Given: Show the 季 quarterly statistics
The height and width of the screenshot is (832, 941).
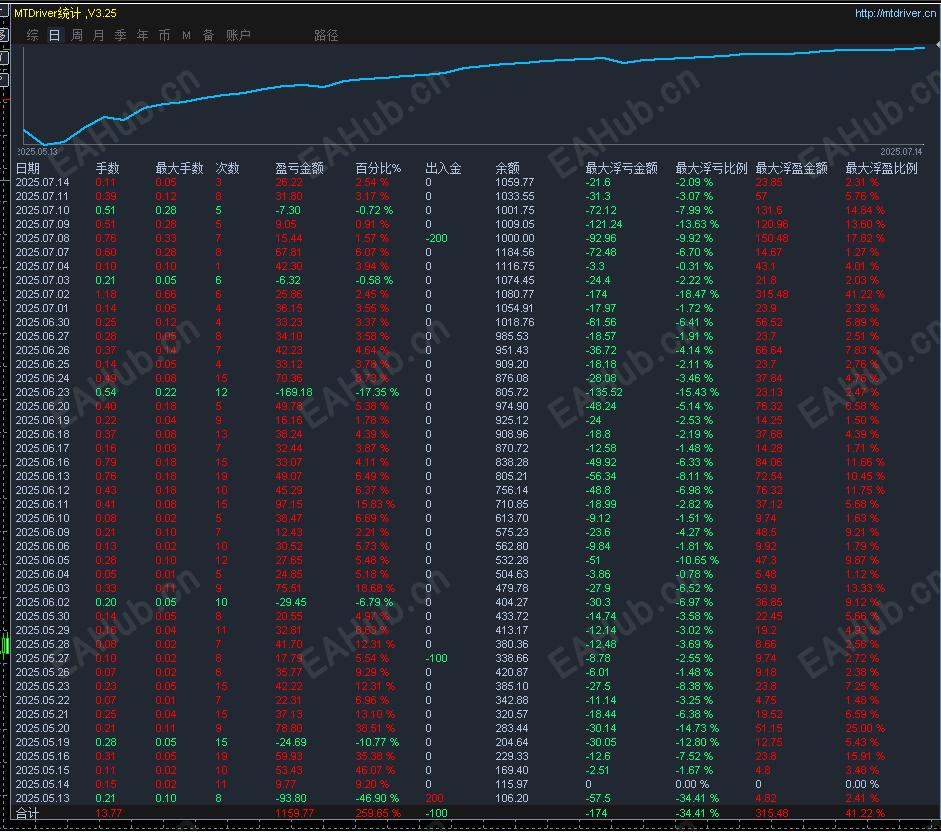Looking at the screenshot, I should pos(120,35).
